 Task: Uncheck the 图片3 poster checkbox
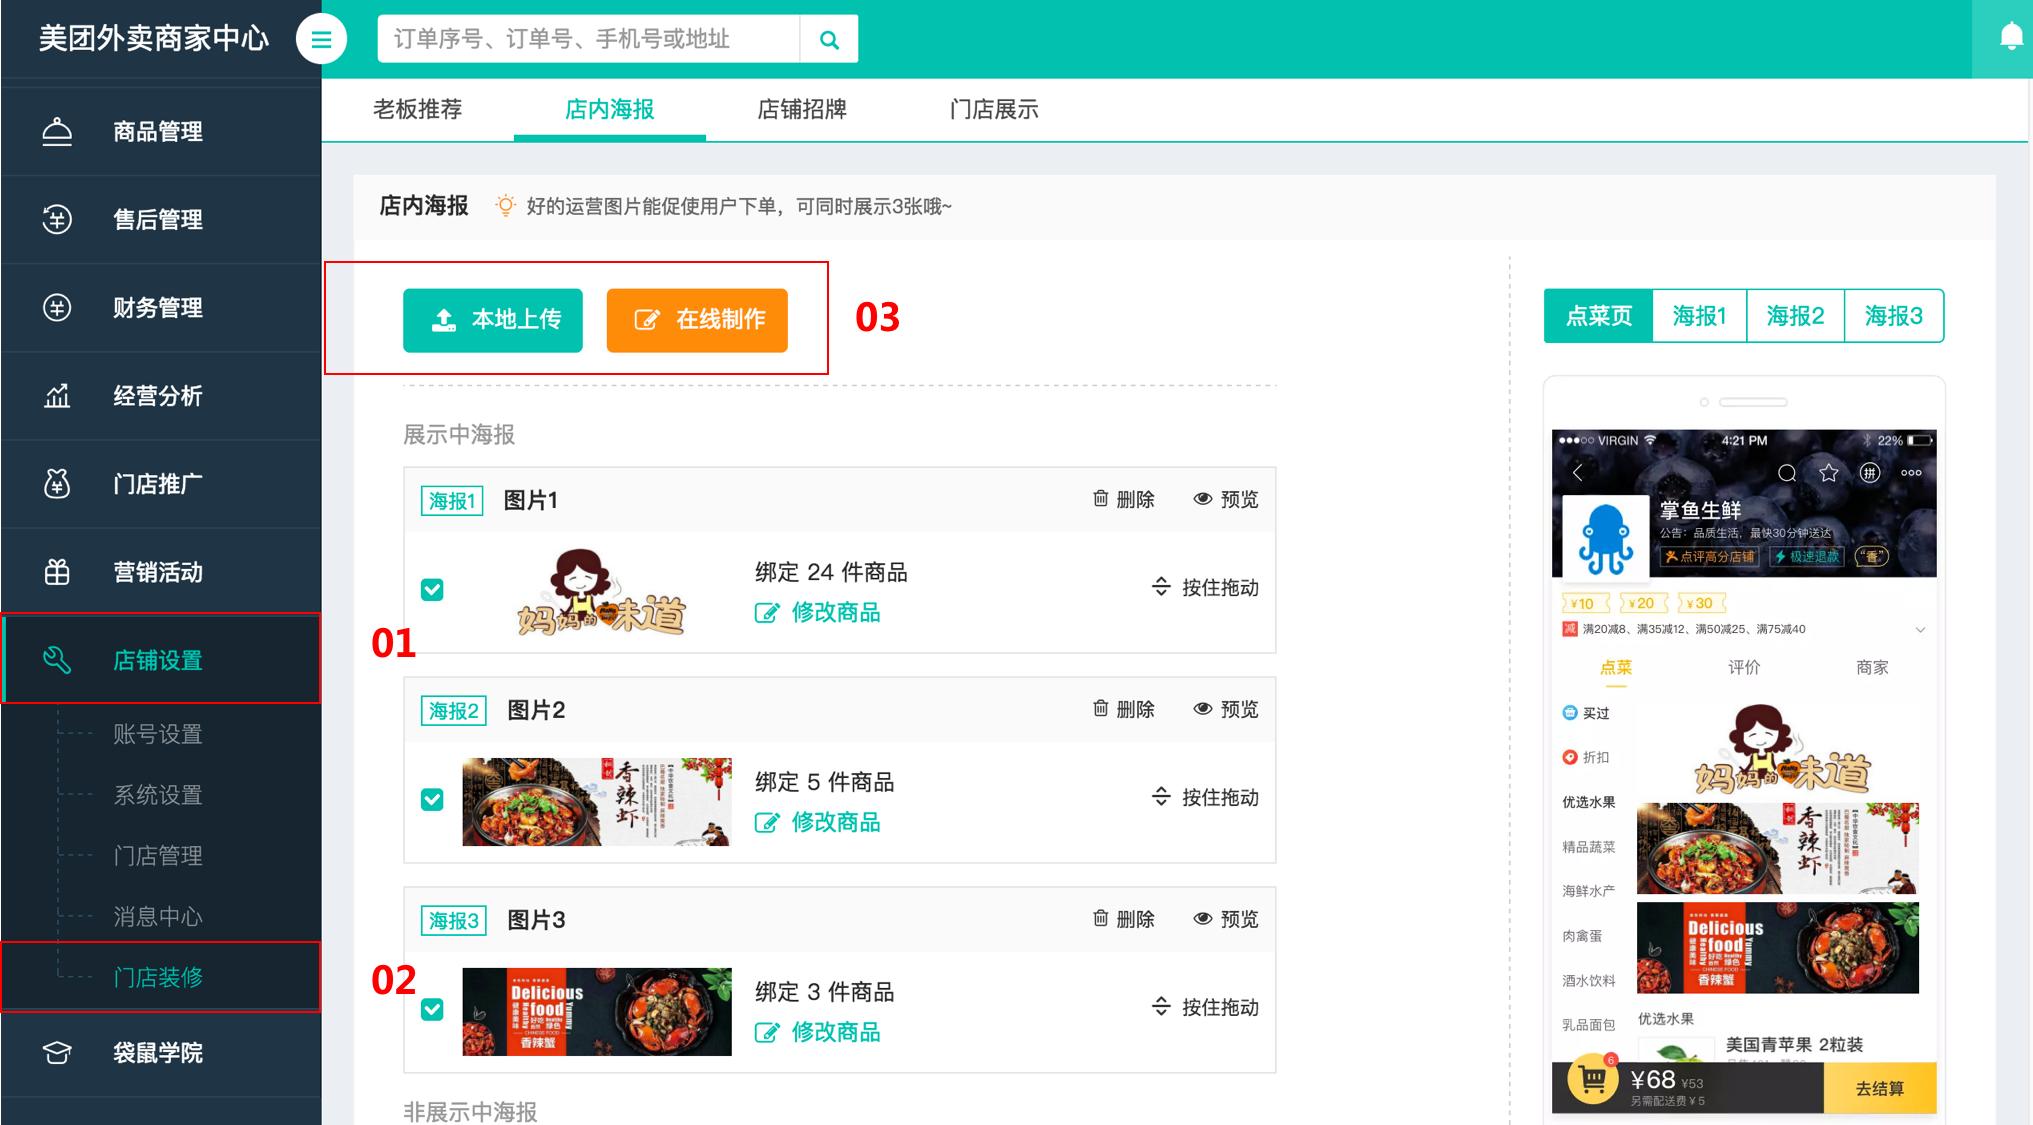(x=432, y=1010)
